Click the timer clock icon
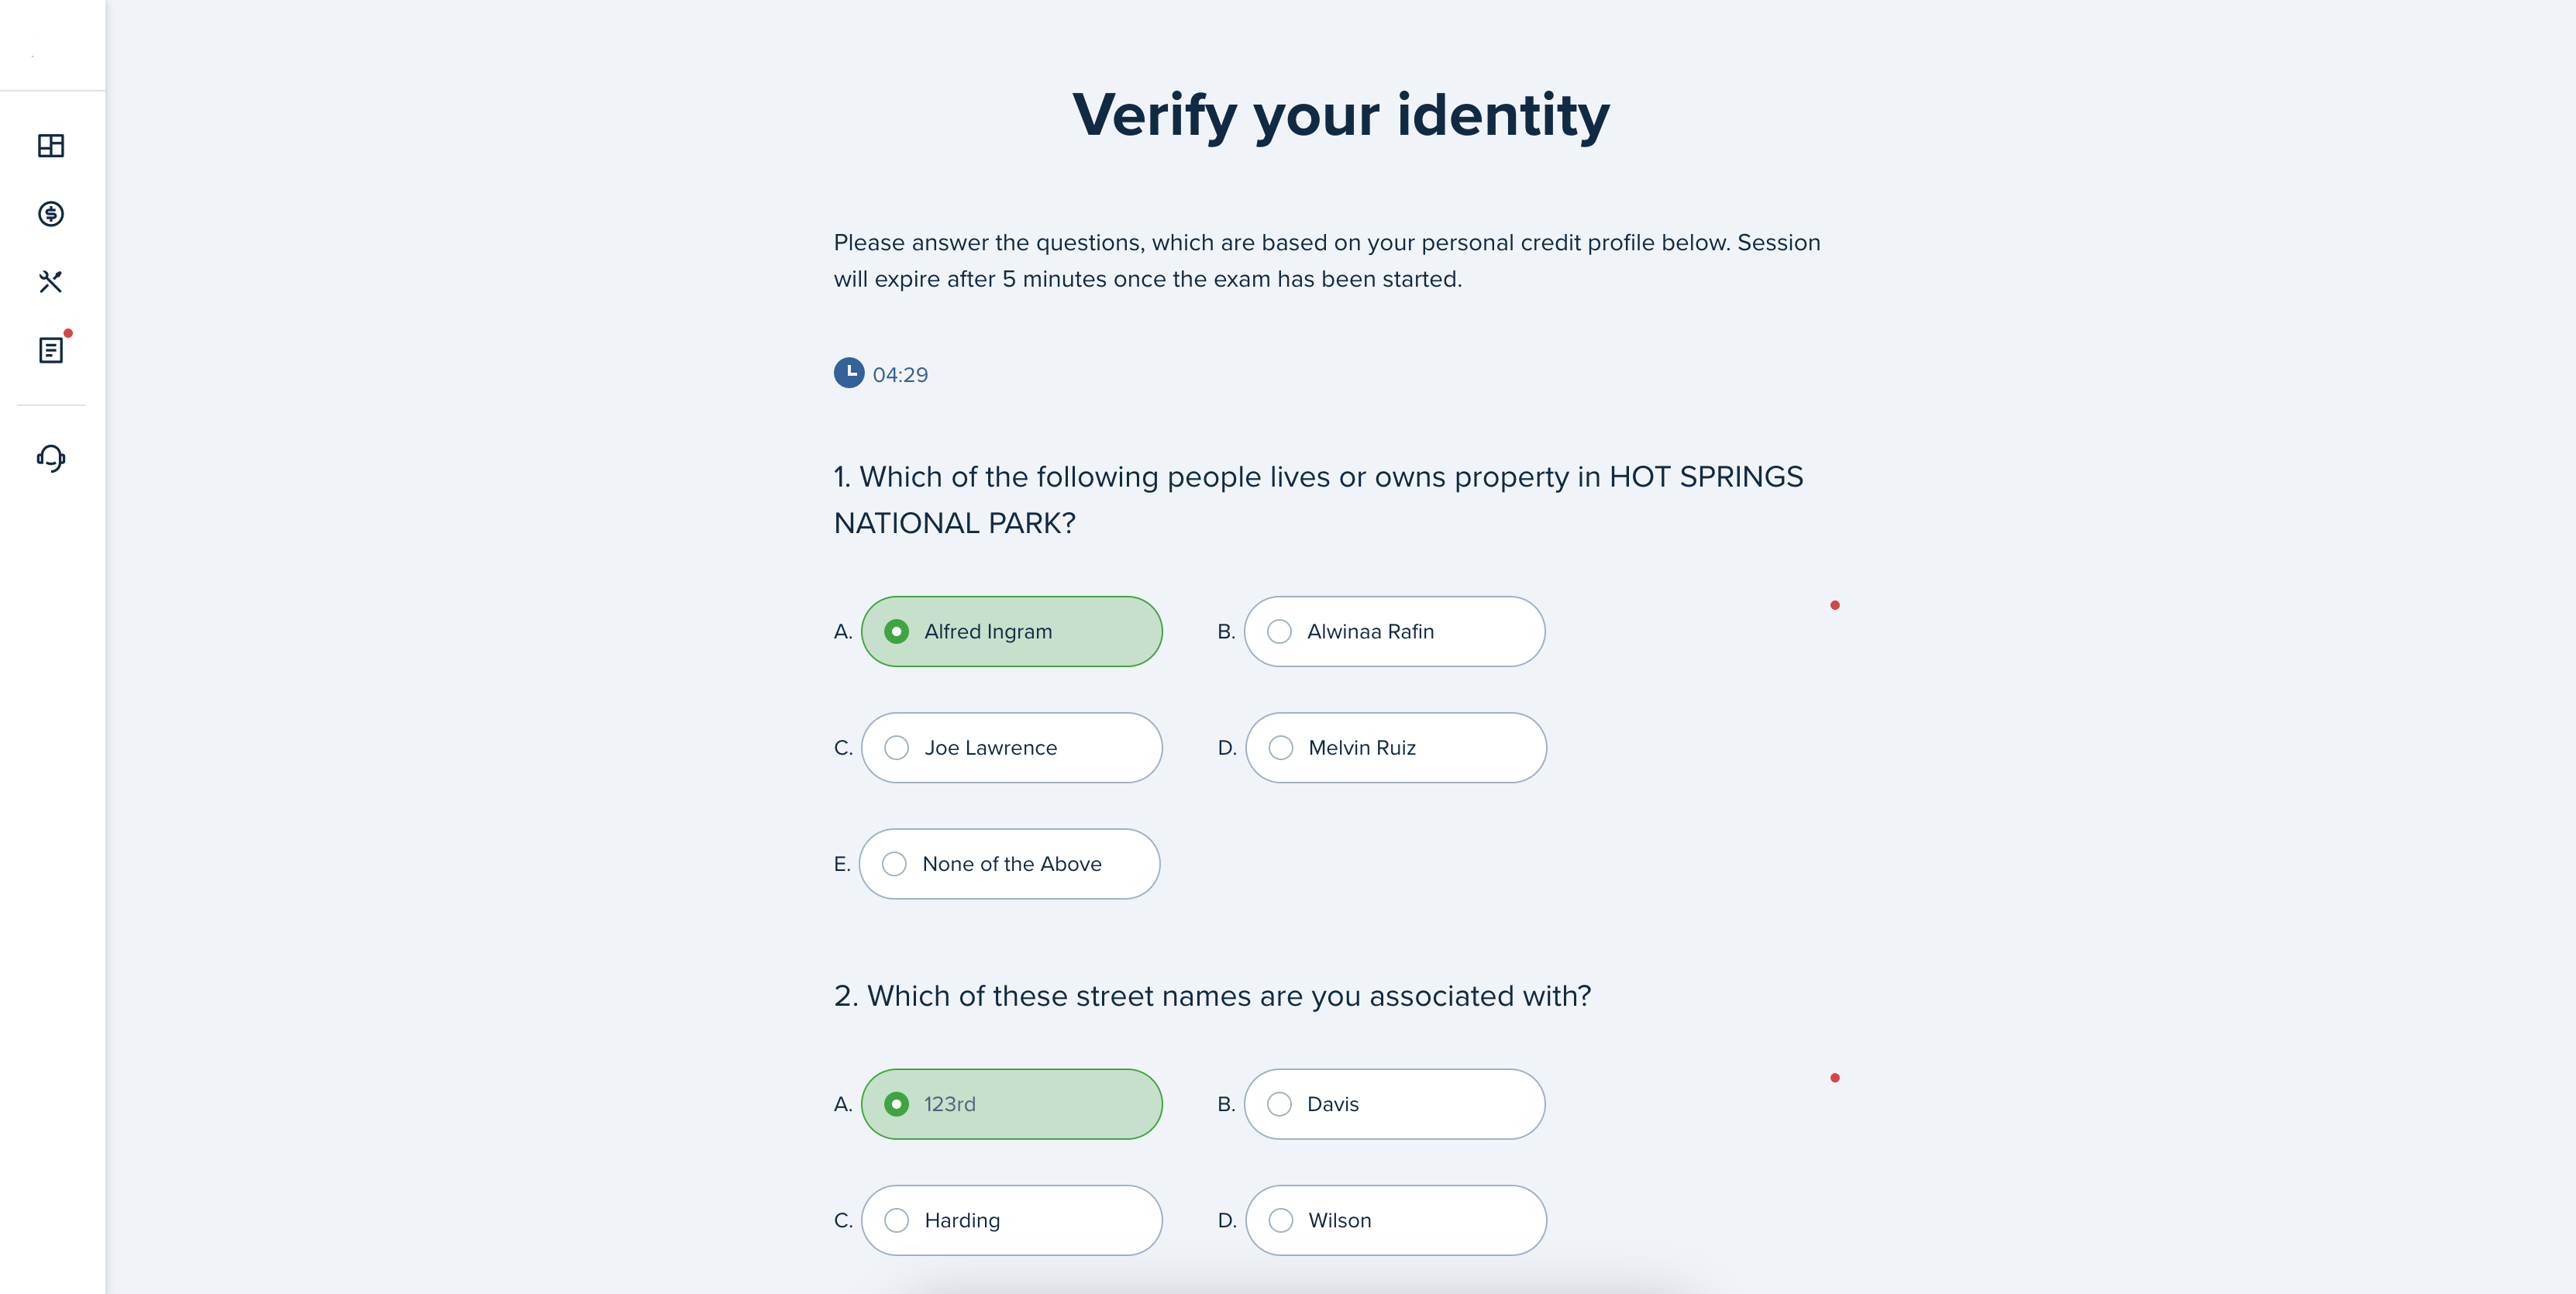The height and width of the screenshot is (1294, 2576). pyautogui.click(x=849, y=373)
